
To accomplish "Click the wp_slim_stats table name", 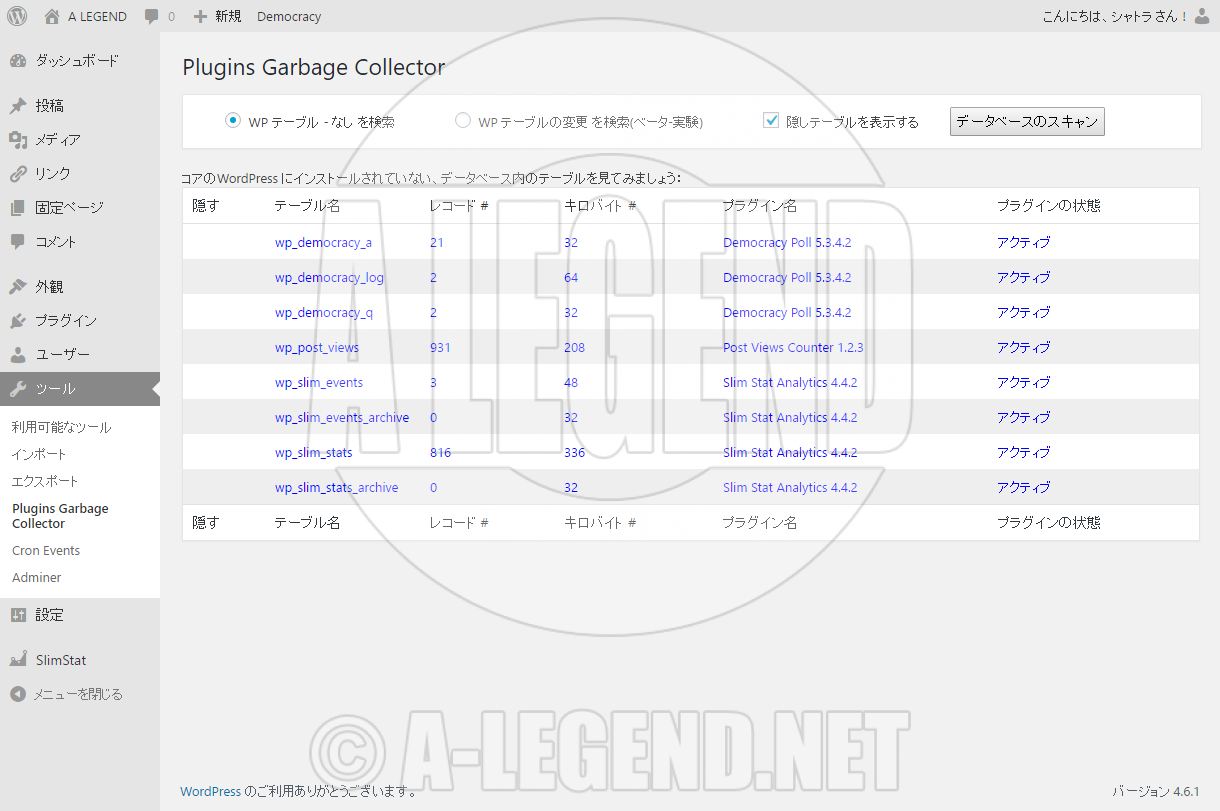I will 314,452.
